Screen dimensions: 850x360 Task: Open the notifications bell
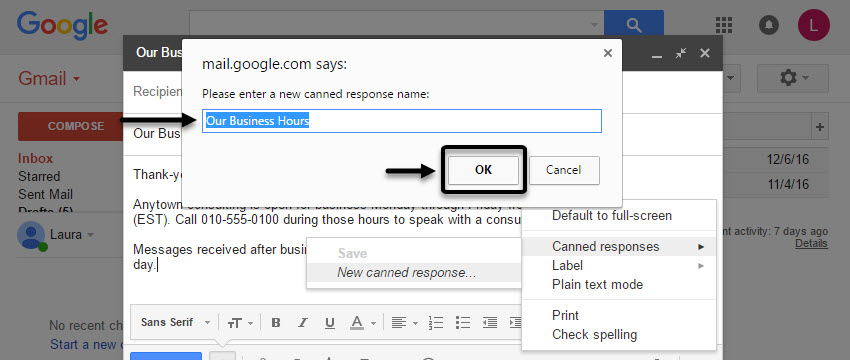(769, 25)
